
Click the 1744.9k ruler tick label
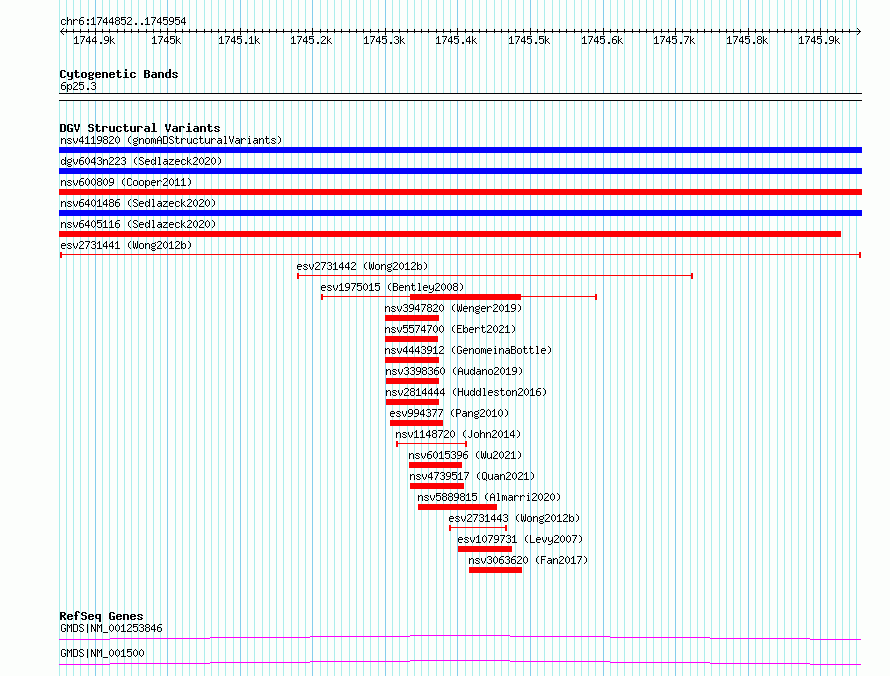pos(94,40)
